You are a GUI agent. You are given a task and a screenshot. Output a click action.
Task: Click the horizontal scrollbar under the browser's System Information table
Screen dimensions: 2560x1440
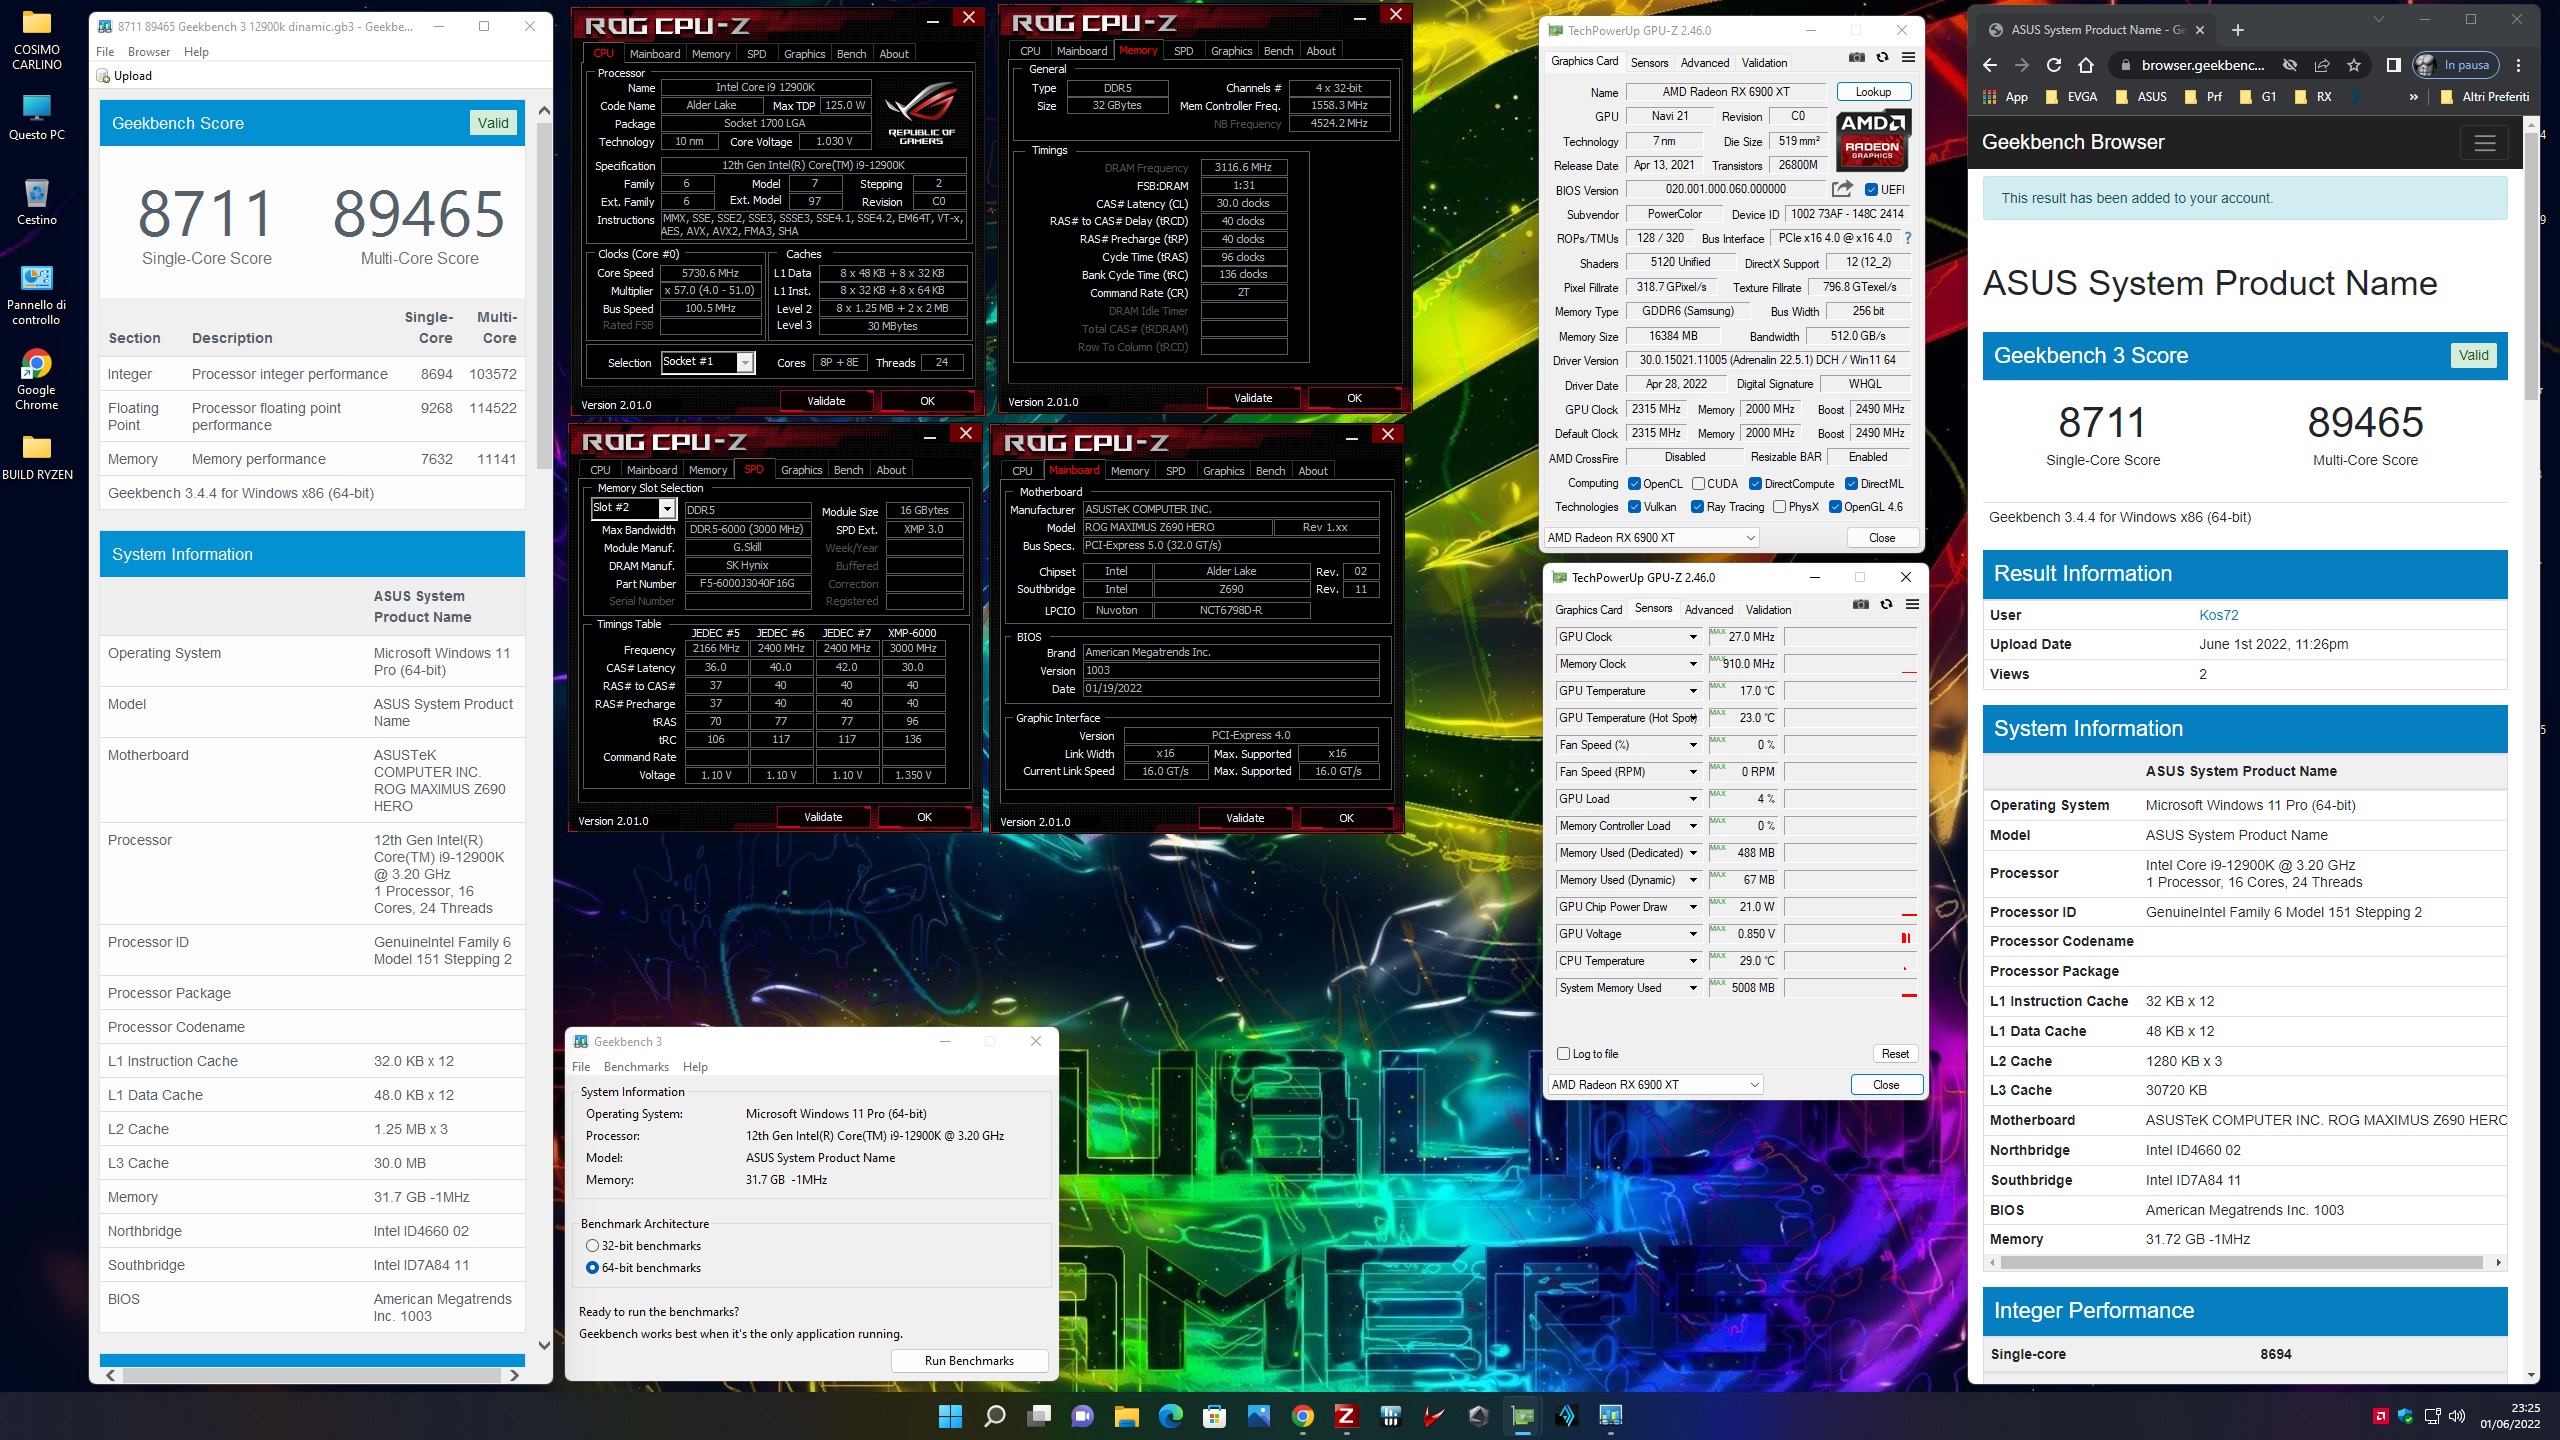point(2242,1263)
